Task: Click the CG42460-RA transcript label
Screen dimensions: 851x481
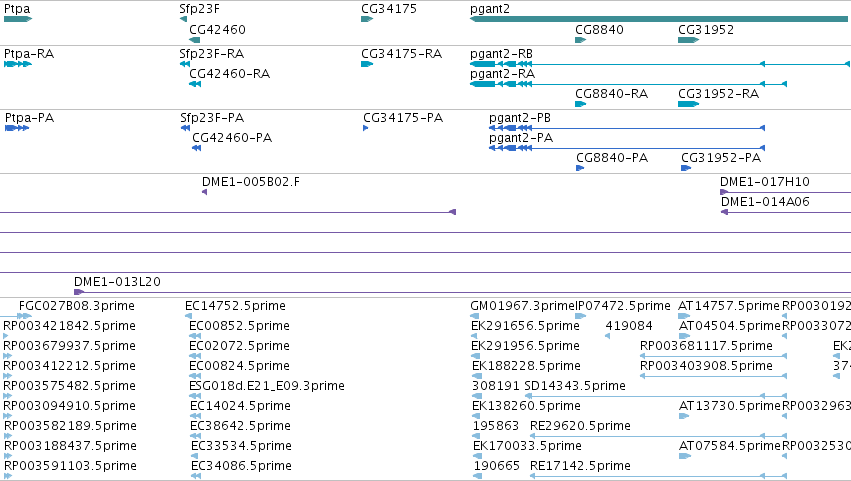Action: [229, 74]
